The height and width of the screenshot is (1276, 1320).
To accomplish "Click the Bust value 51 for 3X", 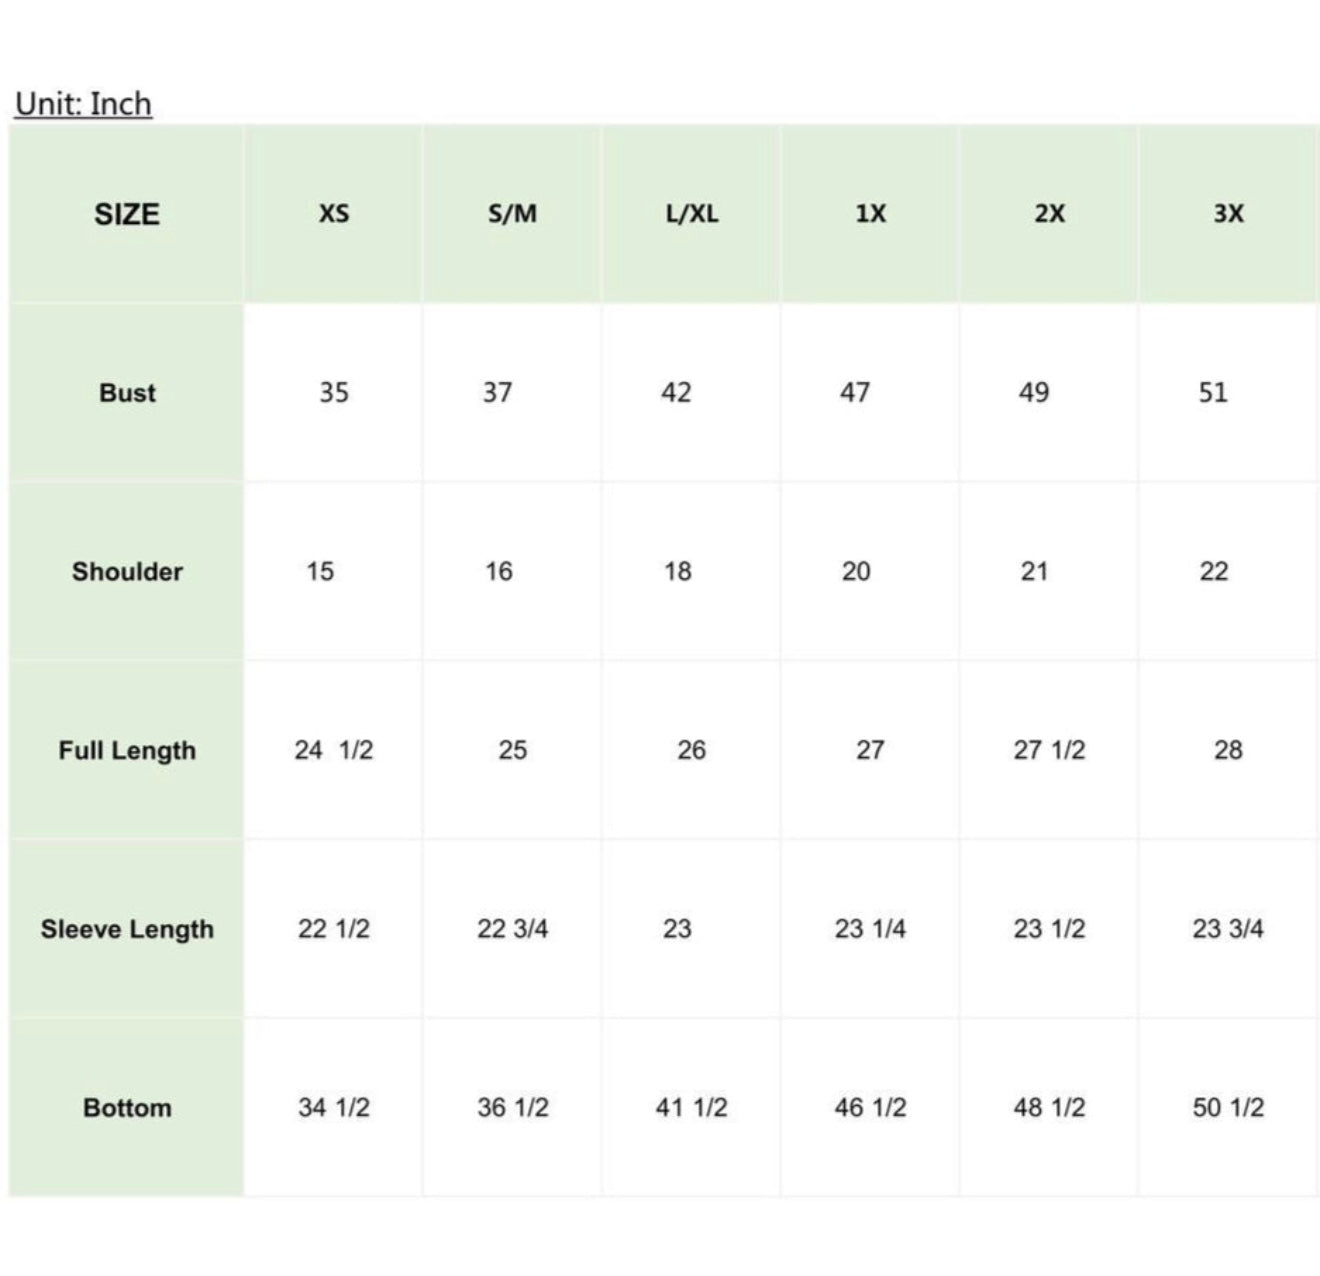I will point(1213,392).
